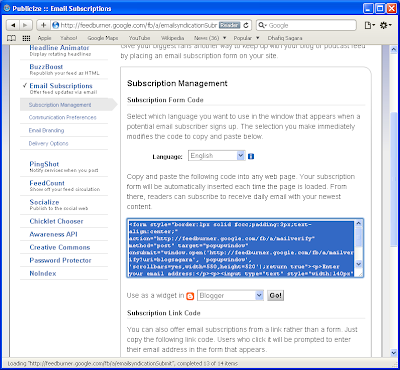Open PingShot in the sidebar
Image resolution: width=400 pixels, height=370 pixels.
[44, 164]
